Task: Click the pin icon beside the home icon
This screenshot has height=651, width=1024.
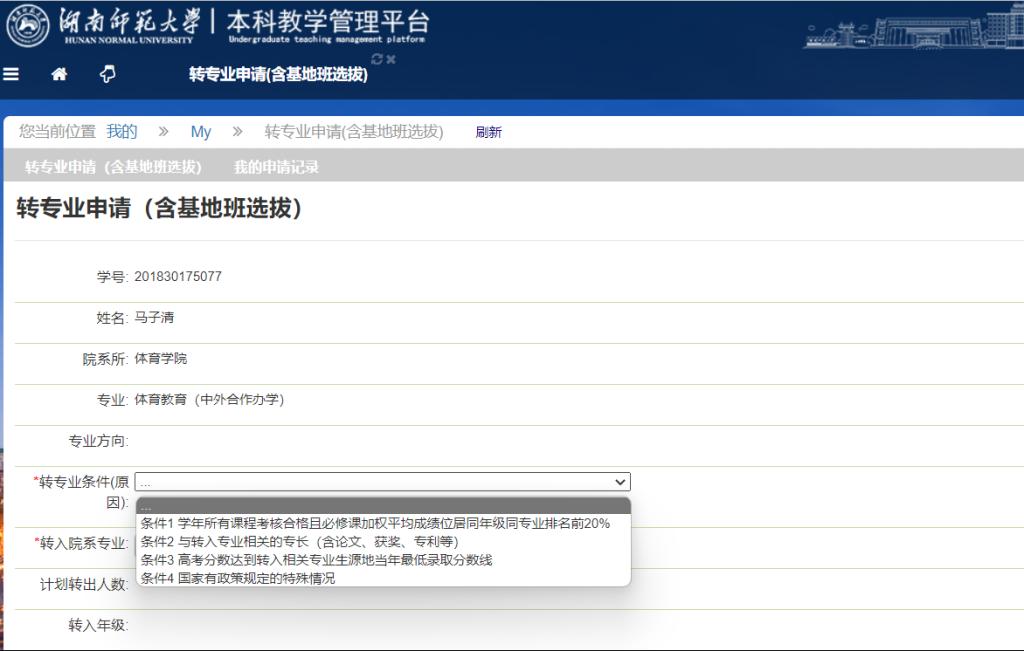Action: pyautogui.click(x=107, y=74)
